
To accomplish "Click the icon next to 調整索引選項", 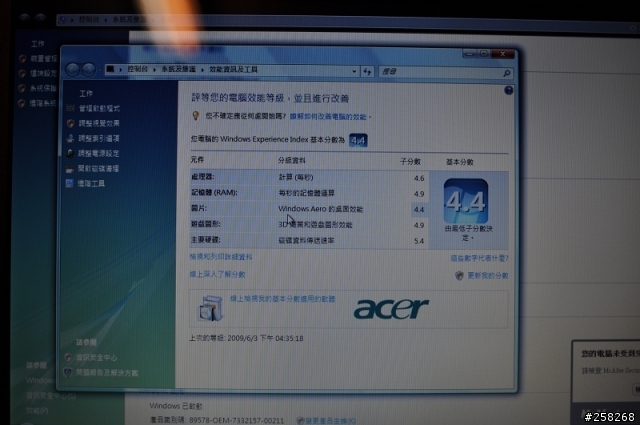I will tap(71, 138).
